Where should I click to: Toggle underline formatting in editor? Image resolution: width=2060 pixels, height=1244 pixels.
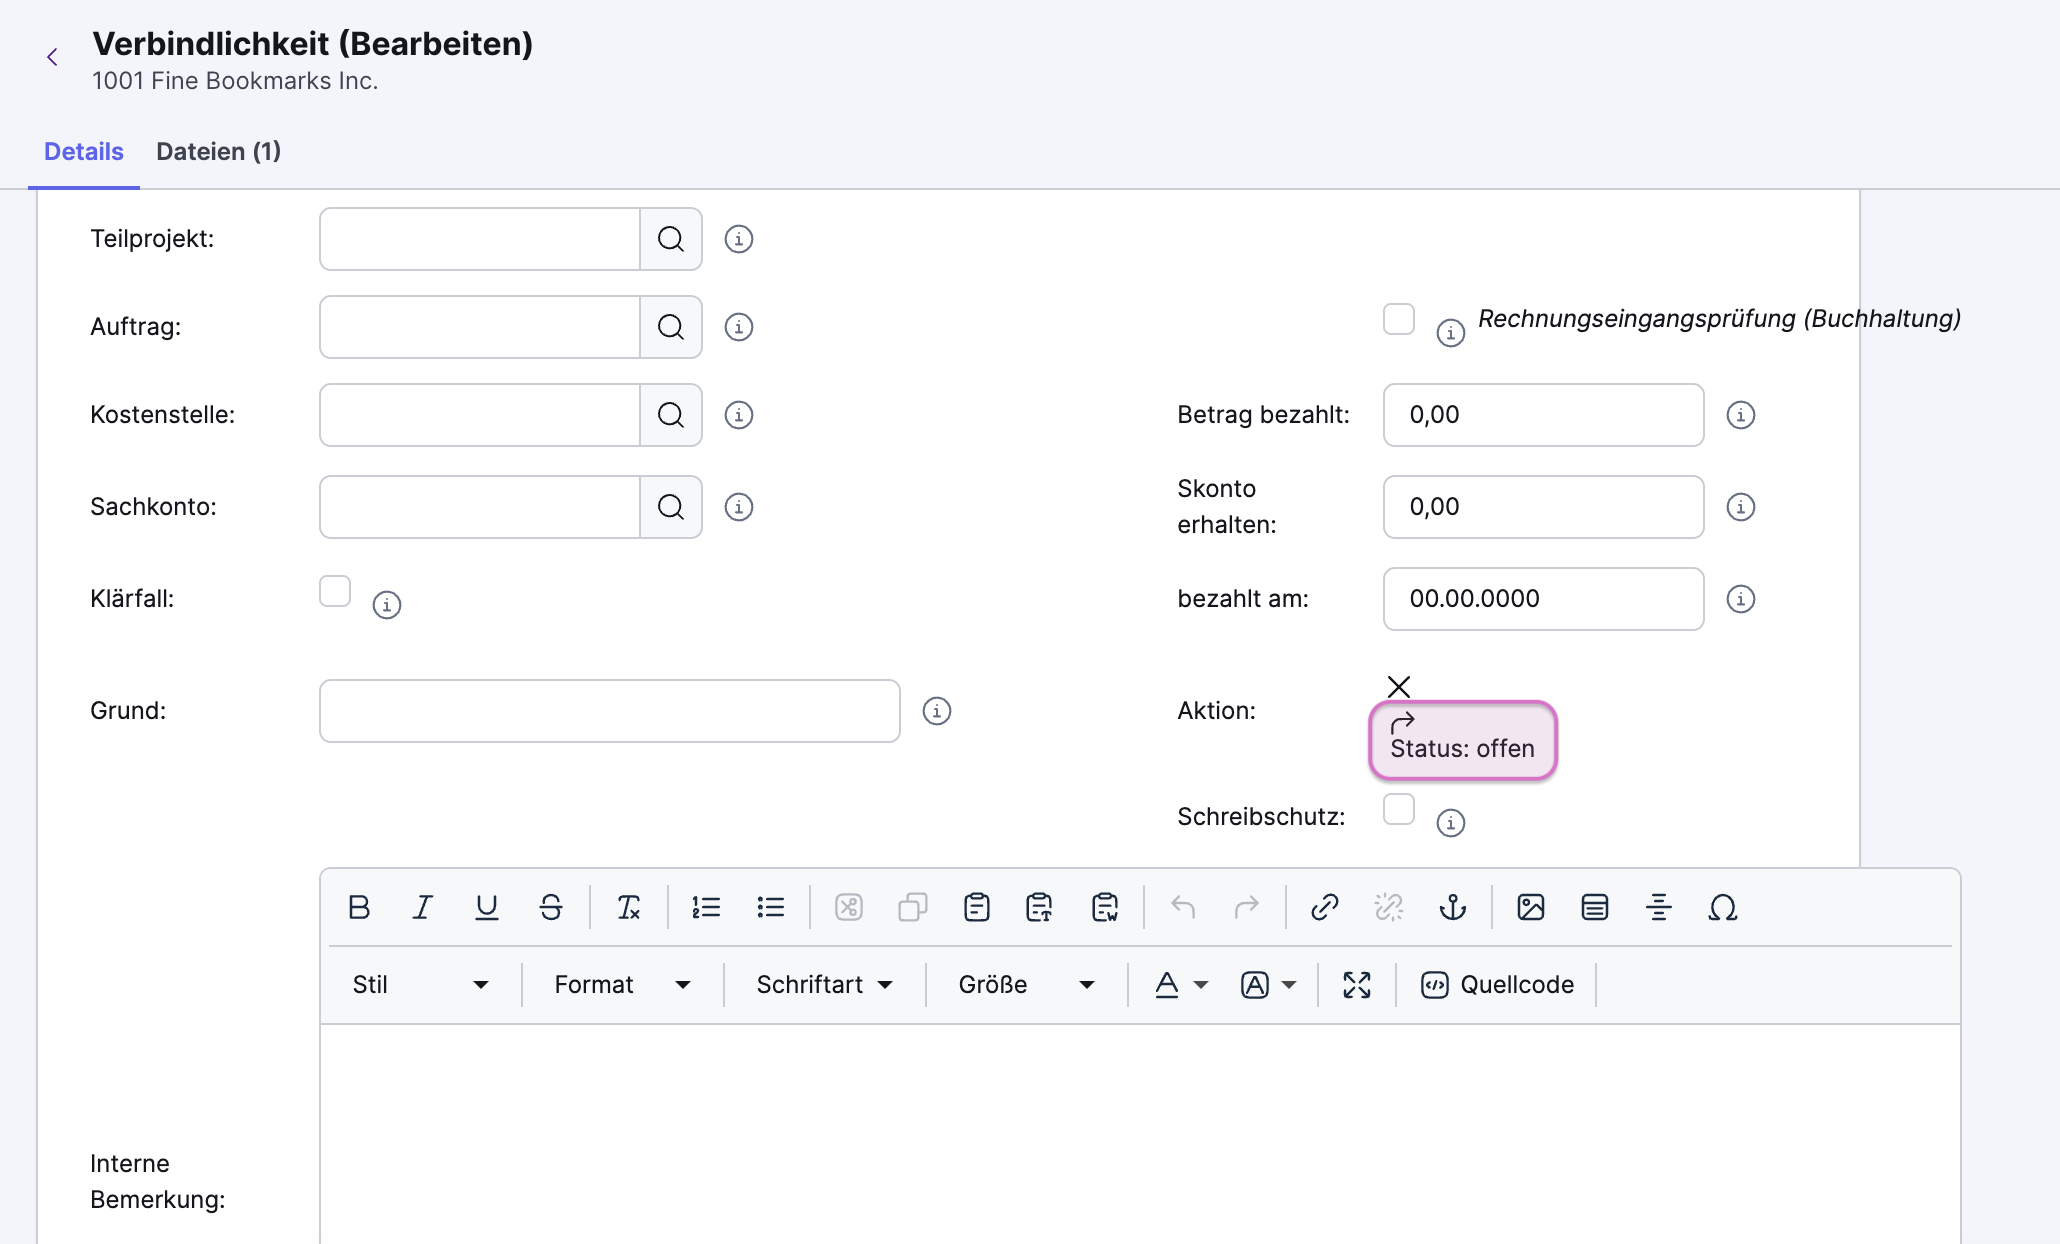tap(487, 907)
